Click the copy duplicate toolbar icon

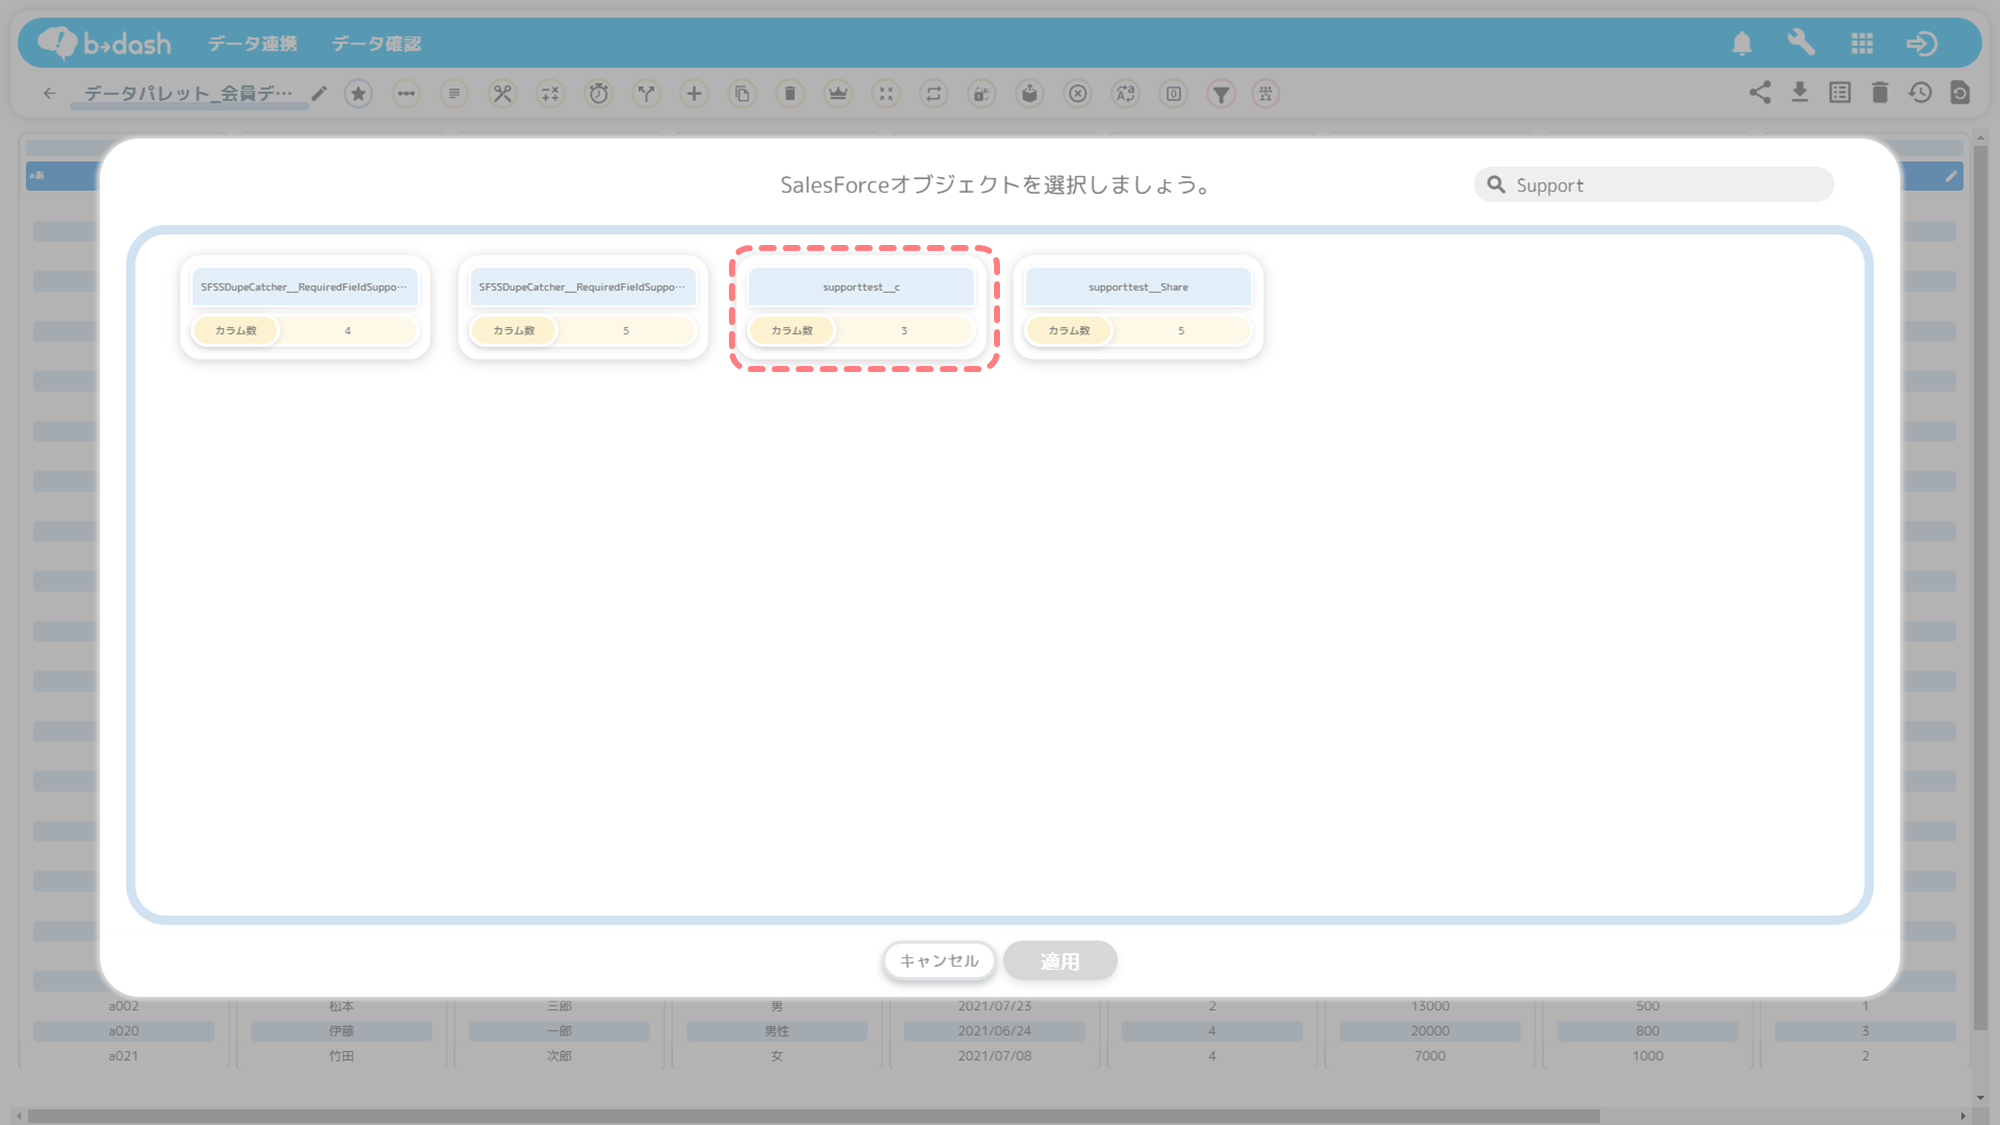pyautogui.click(x=742, y=93)
